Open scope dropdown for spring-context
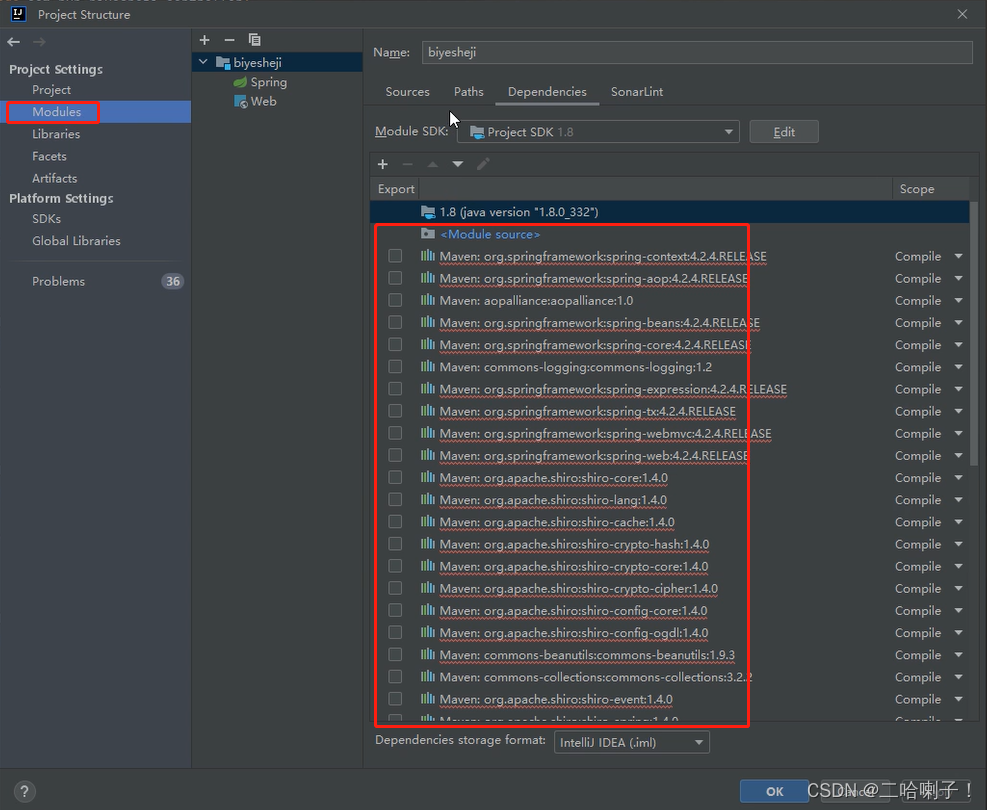This screenshot has height=810, width=987. tap(958, 256)
